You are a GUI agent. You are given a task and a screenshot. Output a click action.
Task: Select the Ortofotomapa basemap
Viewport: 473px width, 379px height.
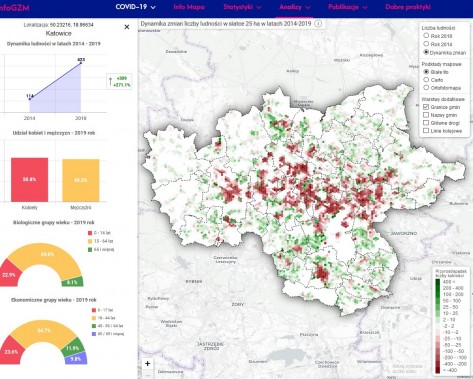[426, 88]
